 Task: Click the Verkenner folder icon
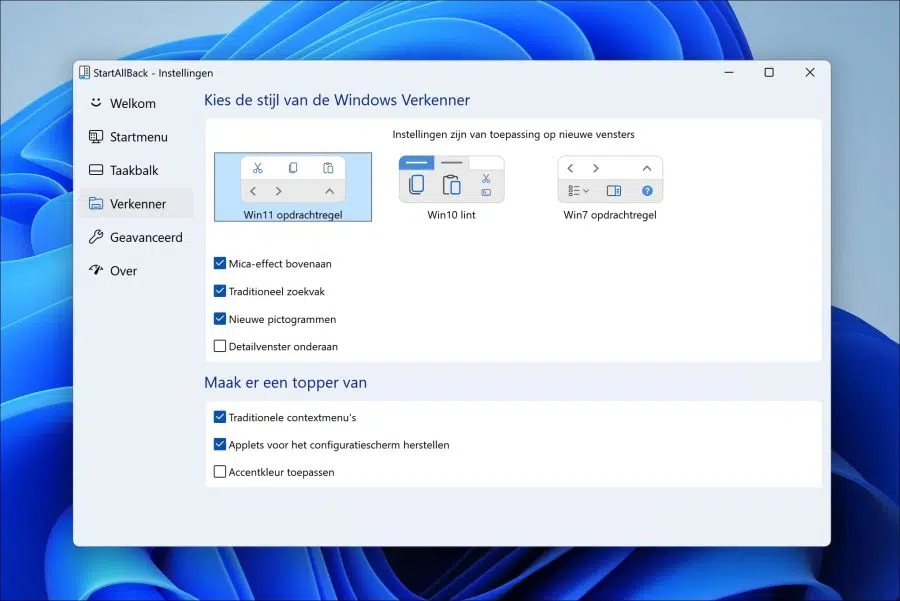pyautogui.click(x=96, y=204)
